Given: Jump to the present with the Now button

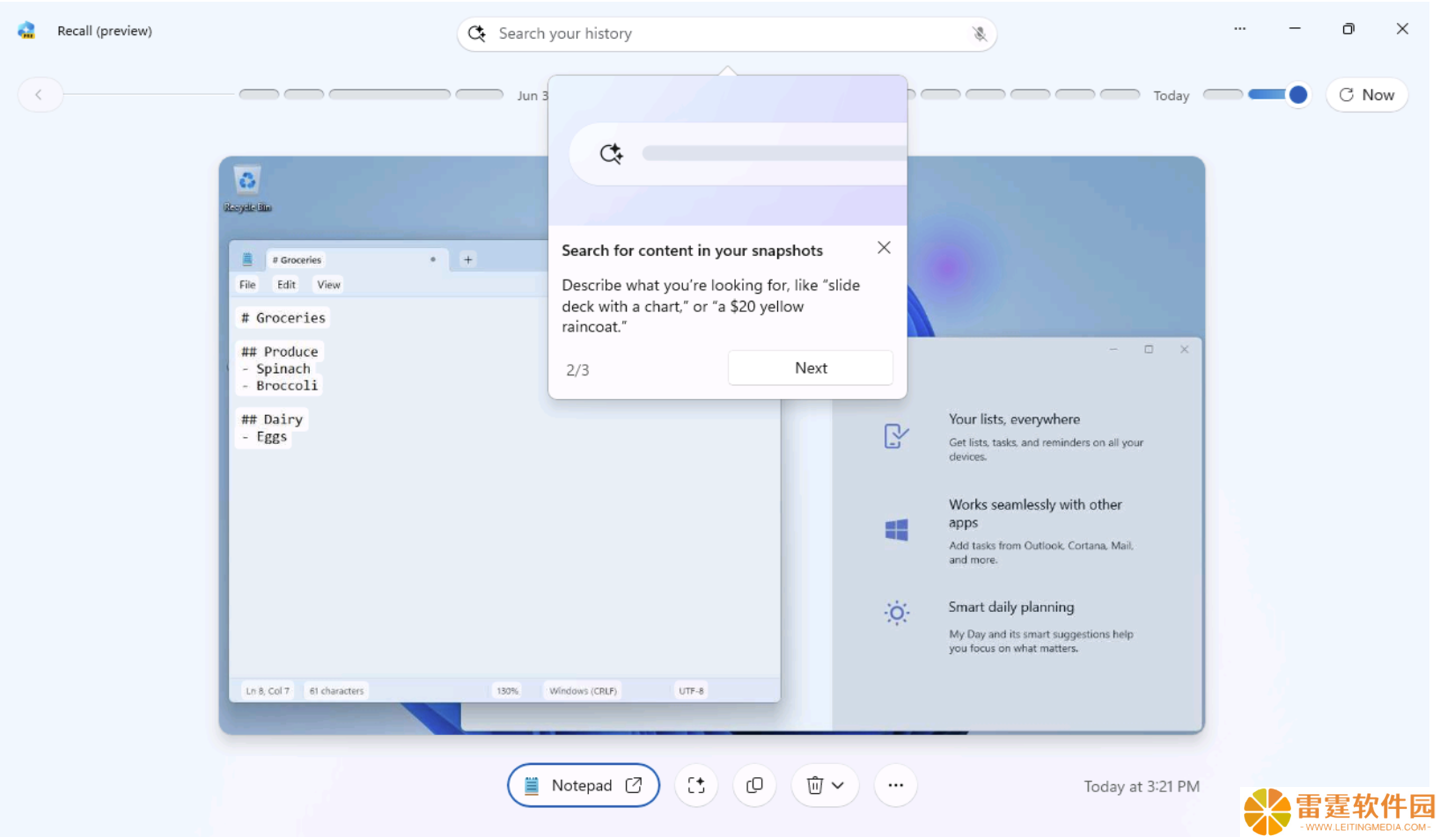Looking at the screenshot, I should tap(1366, 95).
